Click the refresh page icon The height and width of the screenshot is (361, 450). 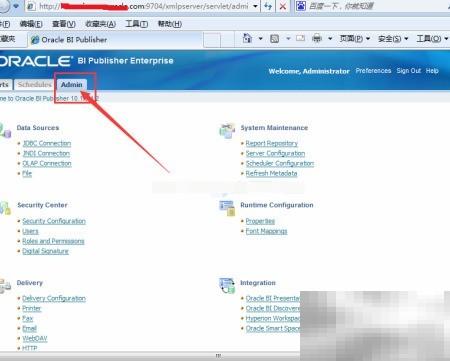[268, 6]
